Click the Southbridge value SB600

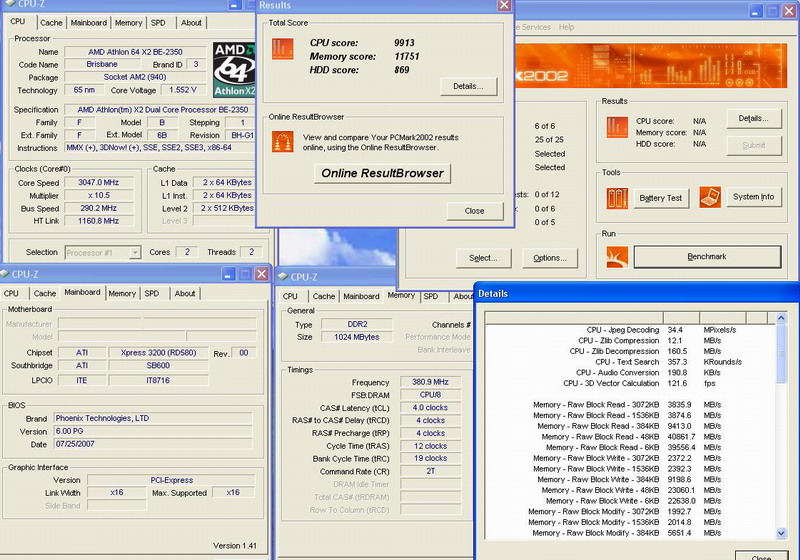tap(158, 366)
